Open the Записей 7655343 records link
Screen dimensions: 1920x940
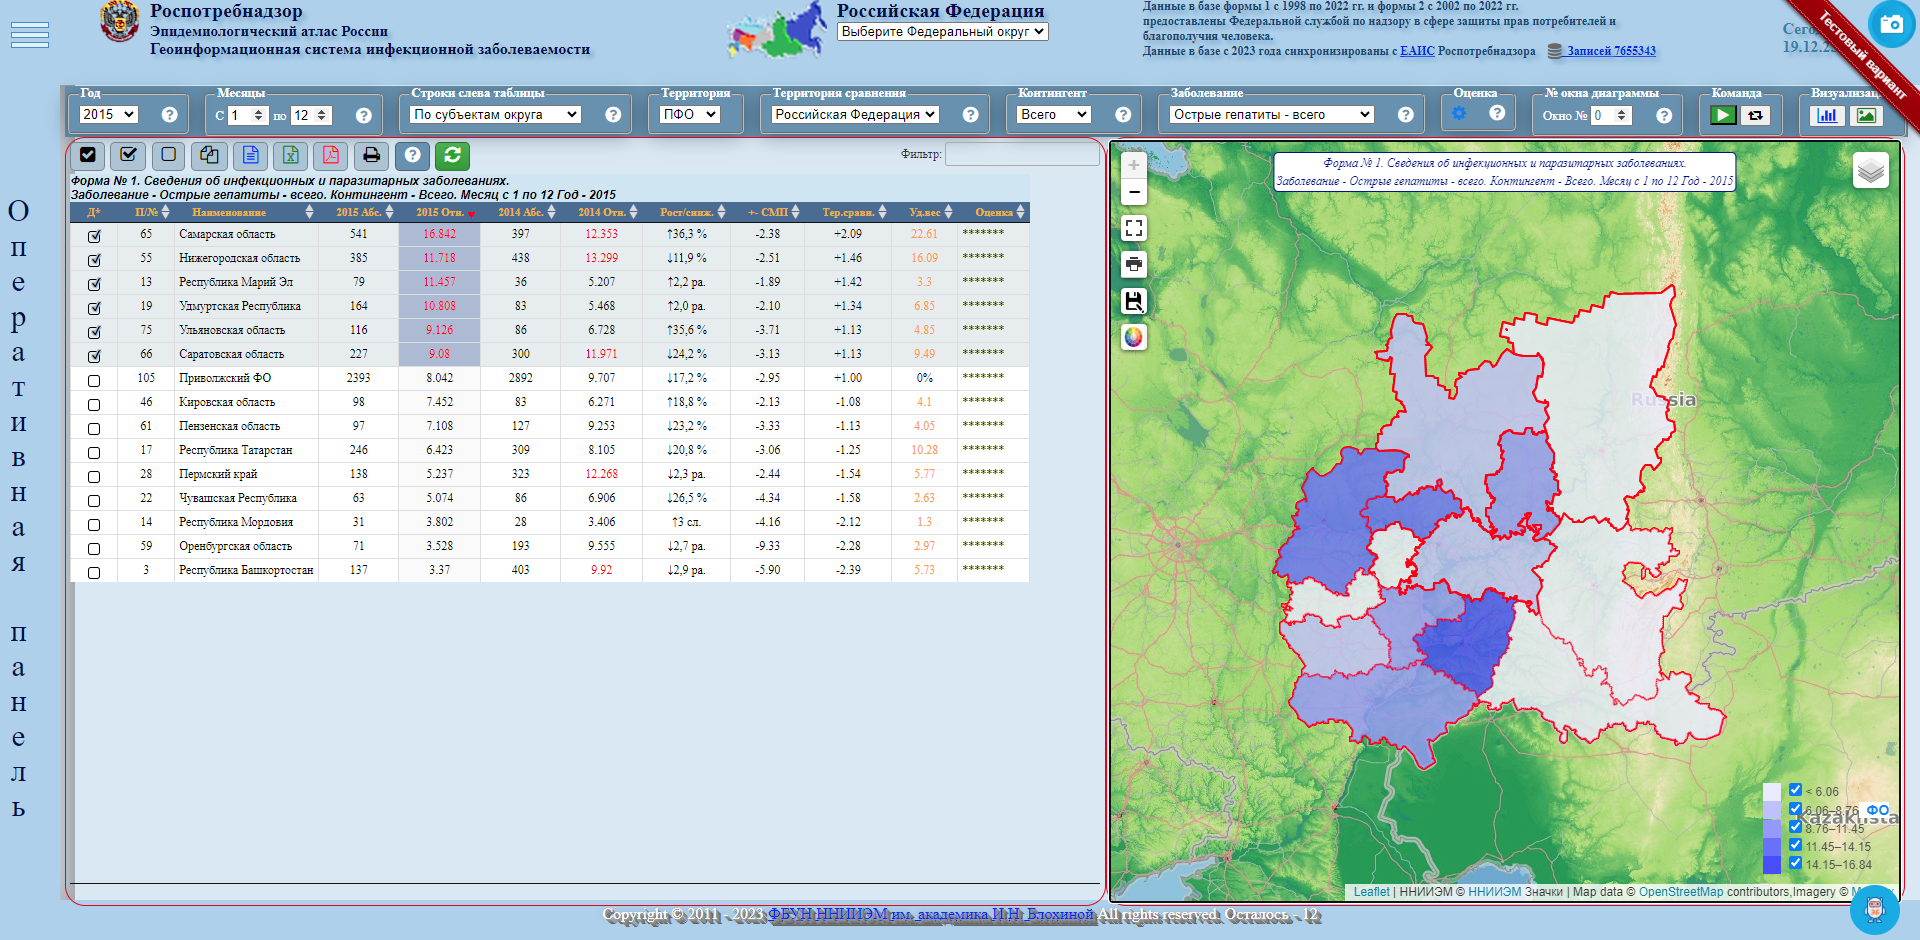[x=1610, y=51]
